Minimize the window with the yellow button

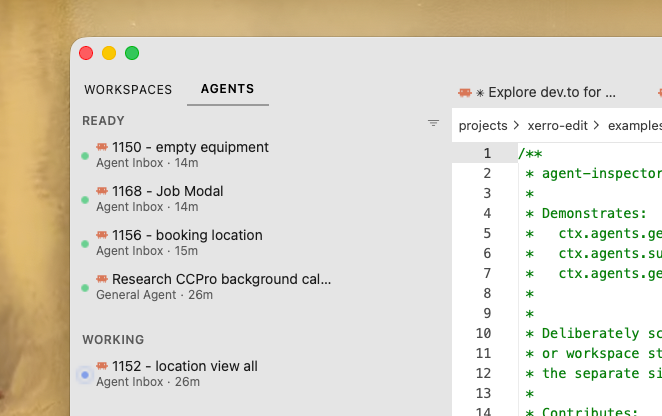109,53
